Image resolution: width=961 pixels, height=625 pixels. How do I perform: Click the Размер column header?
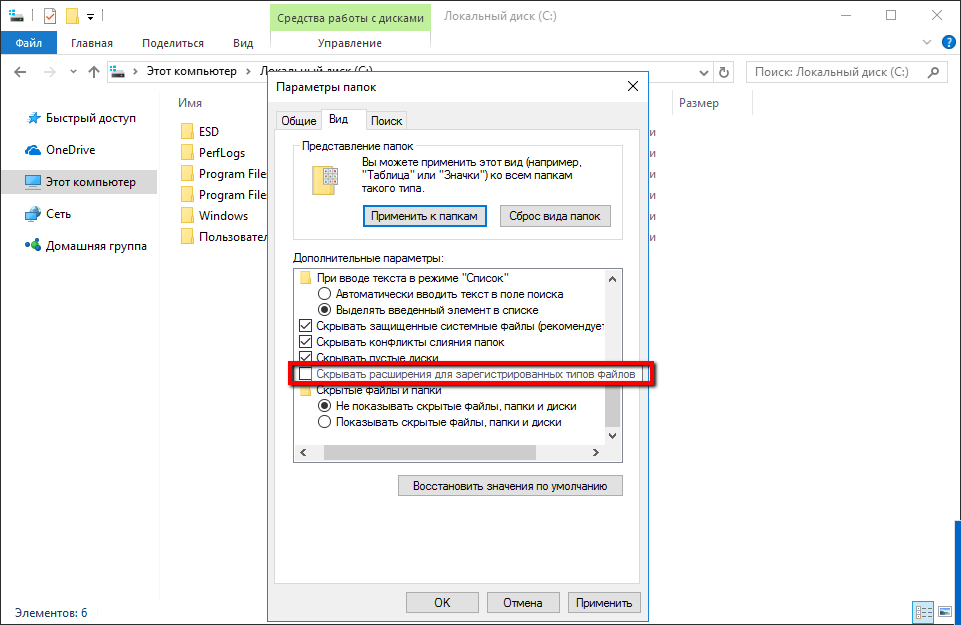coord(699,103)
